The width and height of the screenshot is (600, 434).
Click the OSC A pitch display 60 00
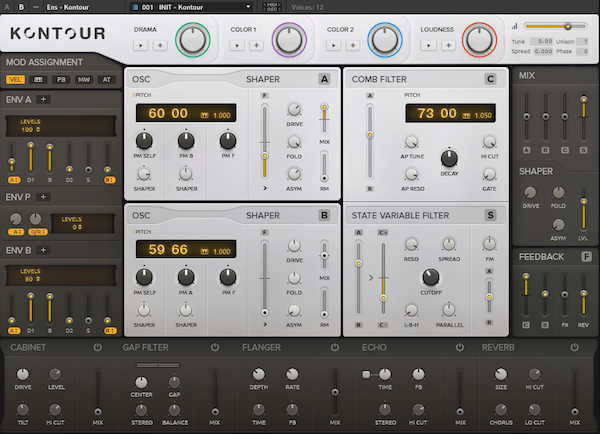[x=186, y=113]
